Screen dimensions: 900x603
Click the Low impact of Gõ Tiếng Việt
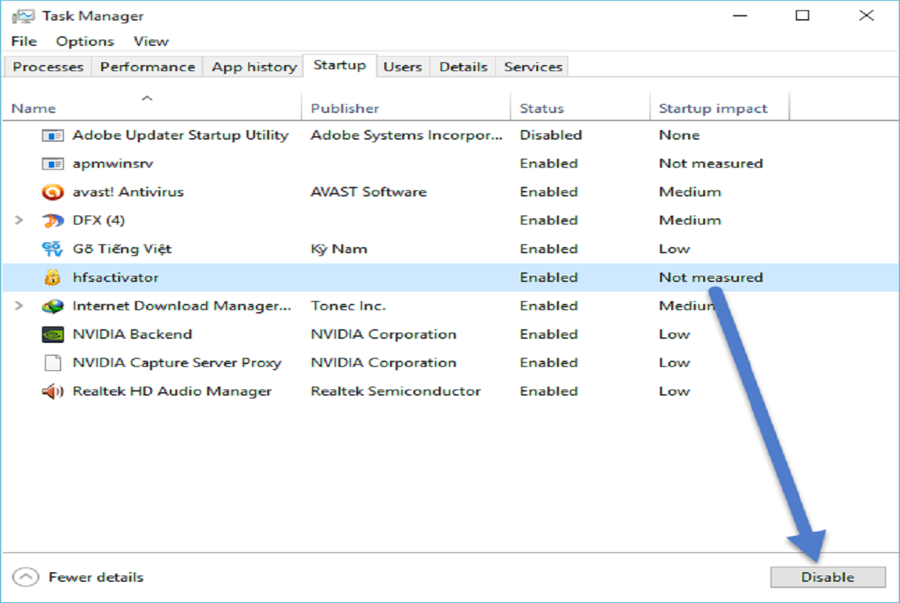point(674,249)
